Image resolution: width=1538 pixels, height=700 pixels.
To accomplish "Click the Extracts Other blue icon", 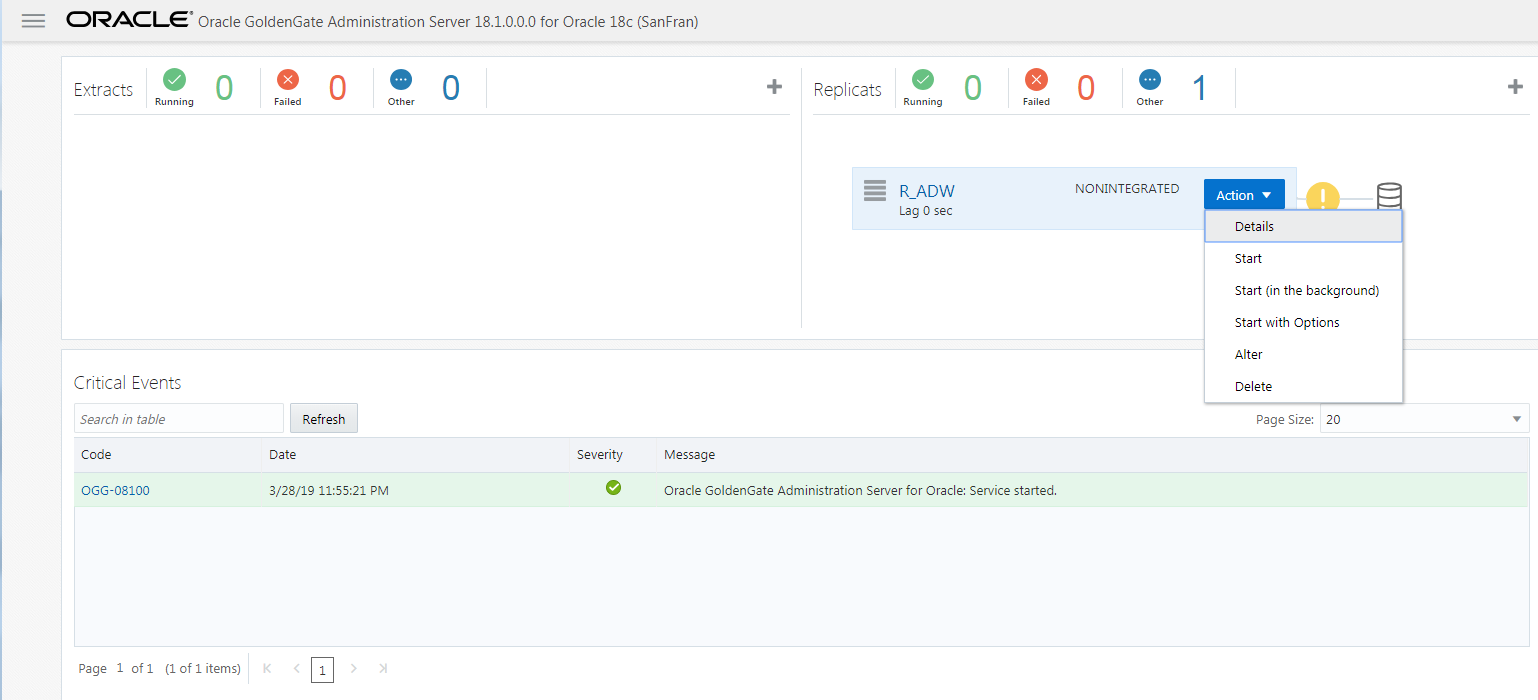I will point(401,80).
